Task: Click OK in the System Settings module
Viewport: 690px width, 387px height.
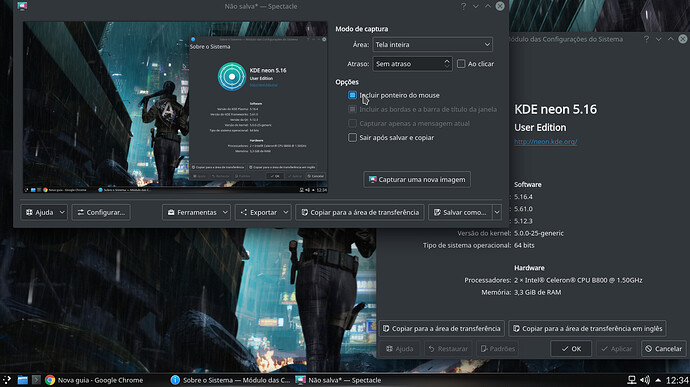Action: (x=571, y=349)
